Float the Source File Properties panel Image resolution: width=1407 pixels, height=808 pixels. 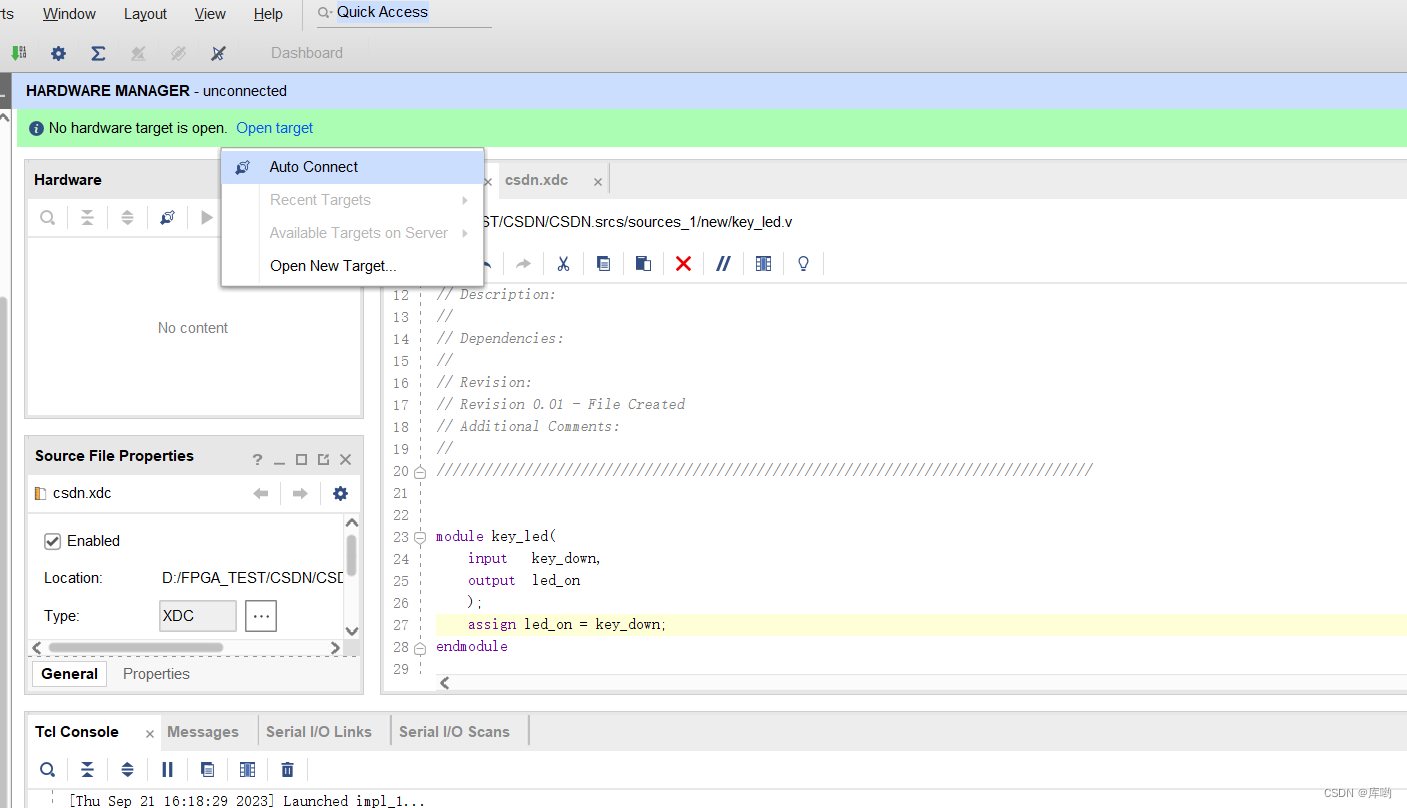pyautogui.click(x=323, y=460)
